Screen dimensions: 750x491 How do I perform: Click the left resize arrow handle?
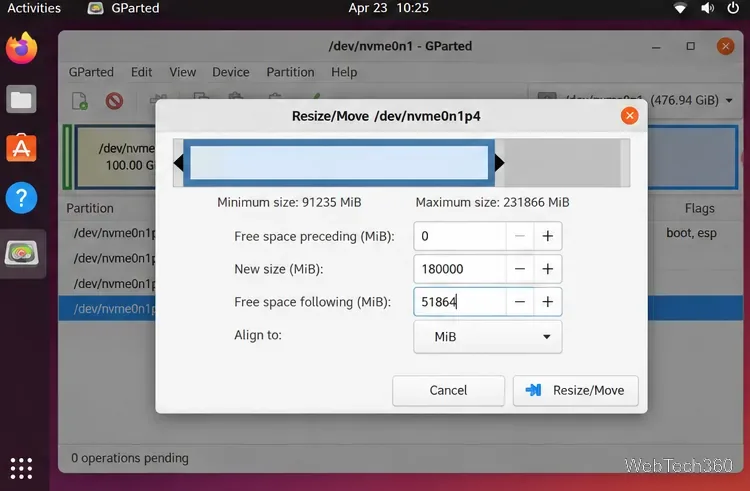(x=178, y=163)
